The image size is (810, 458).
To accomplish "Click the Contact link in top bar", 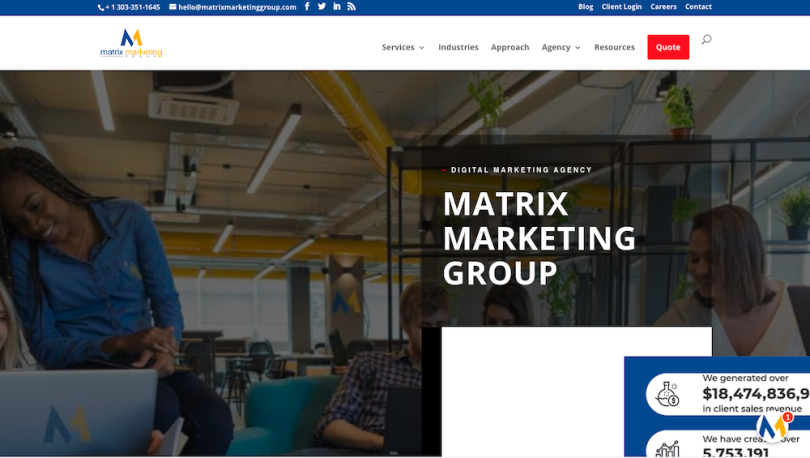I will pos(698,7).
